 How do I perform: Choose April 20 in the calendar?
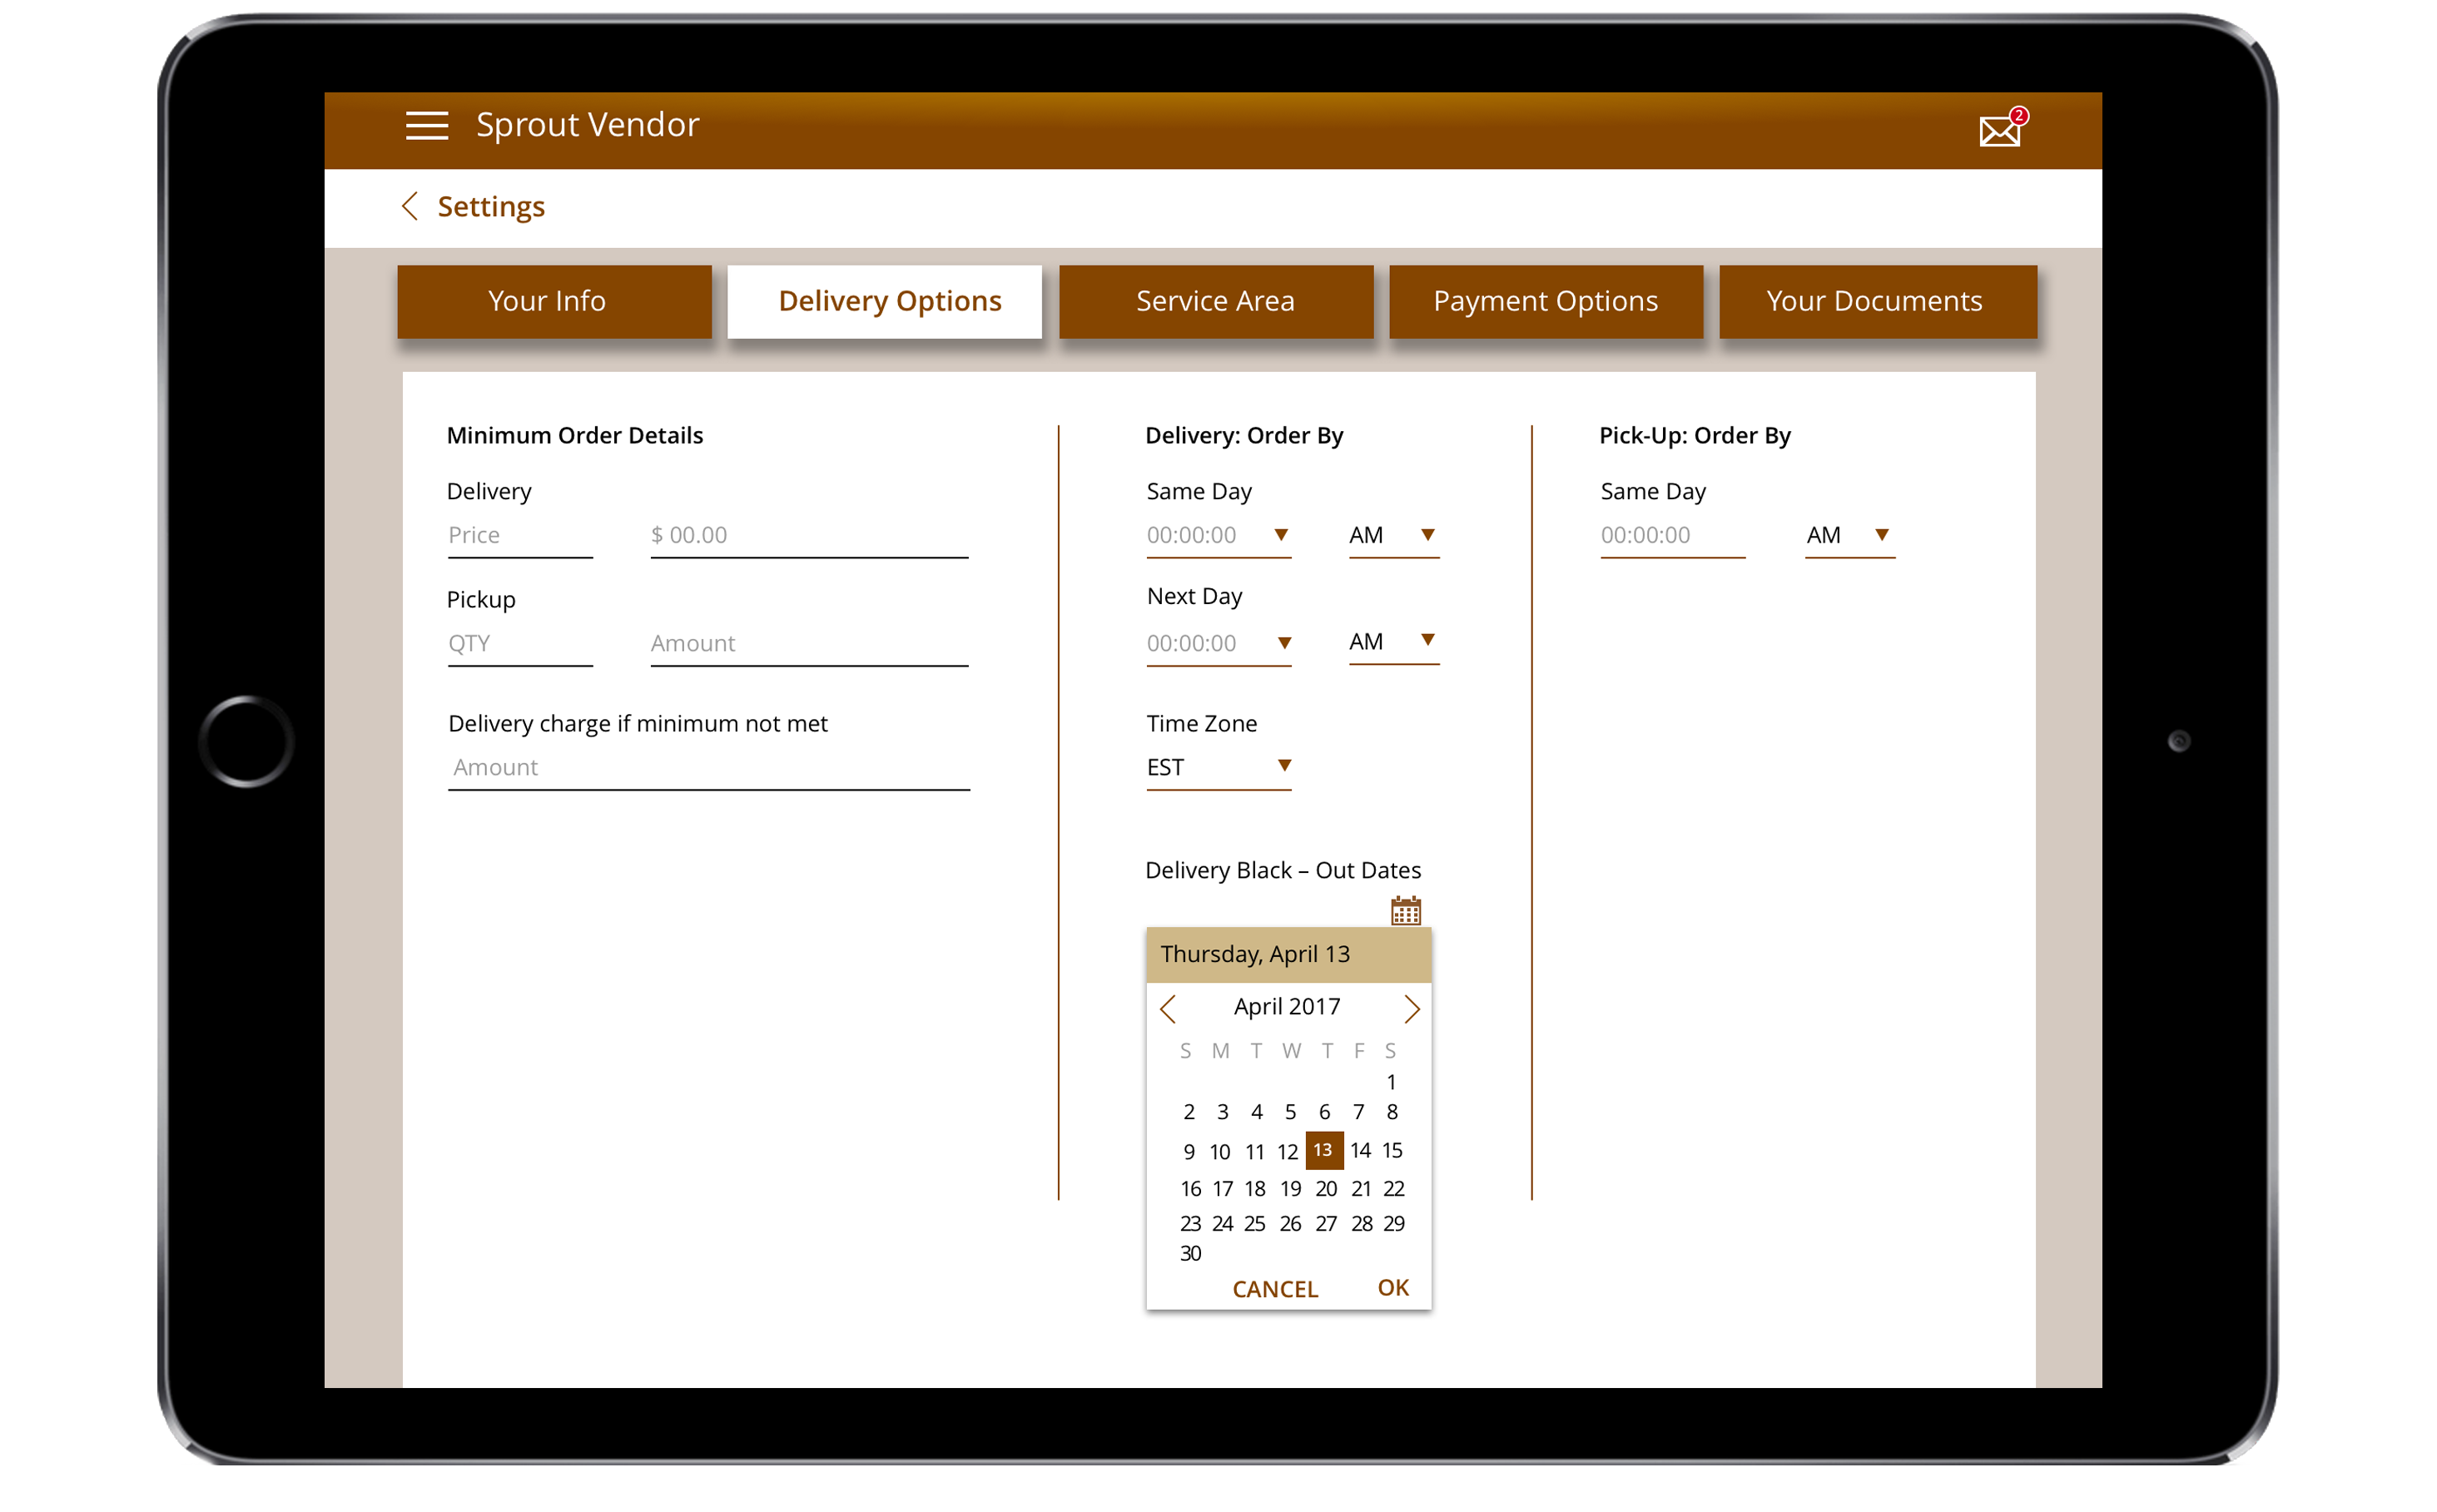pos(1325,1188)
